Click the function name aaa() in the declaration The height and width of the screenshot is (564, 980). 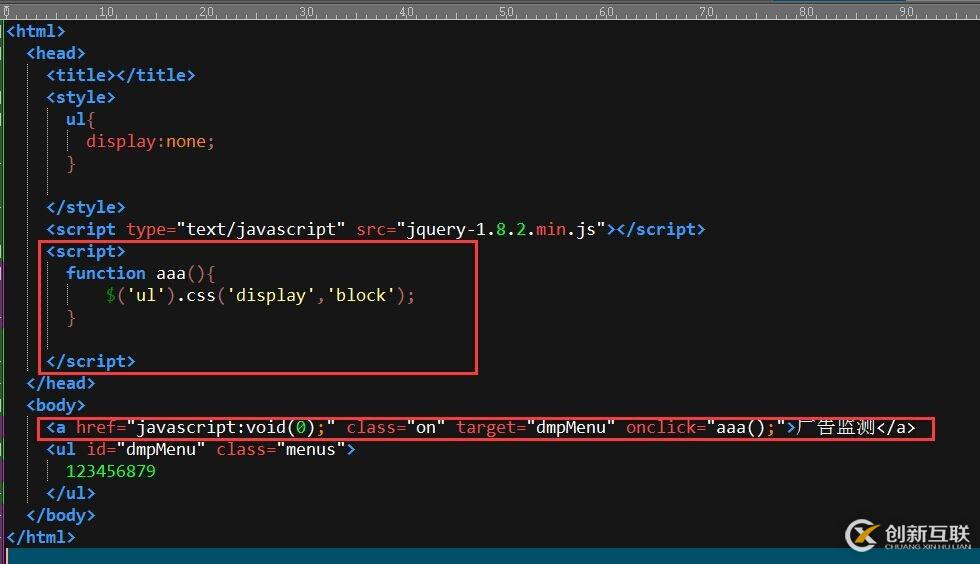pos(181,273)
